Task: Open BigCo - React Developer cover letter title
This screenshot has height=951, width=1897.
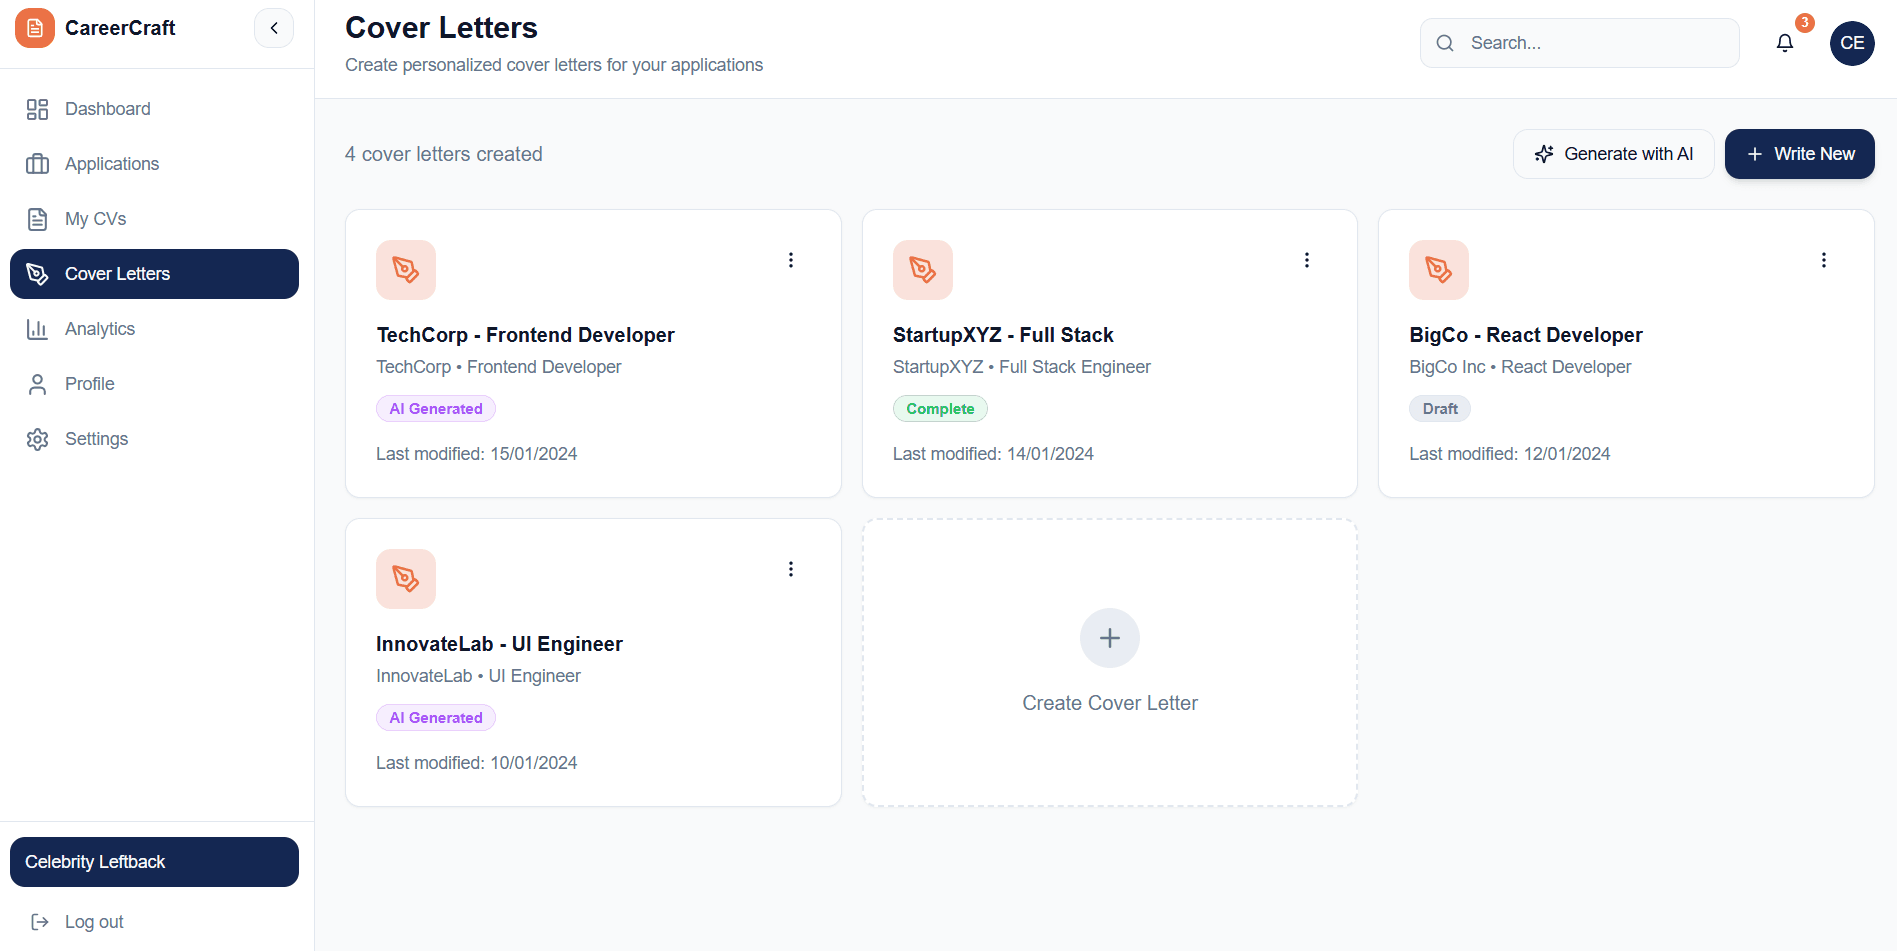Action: point(1526,335)
